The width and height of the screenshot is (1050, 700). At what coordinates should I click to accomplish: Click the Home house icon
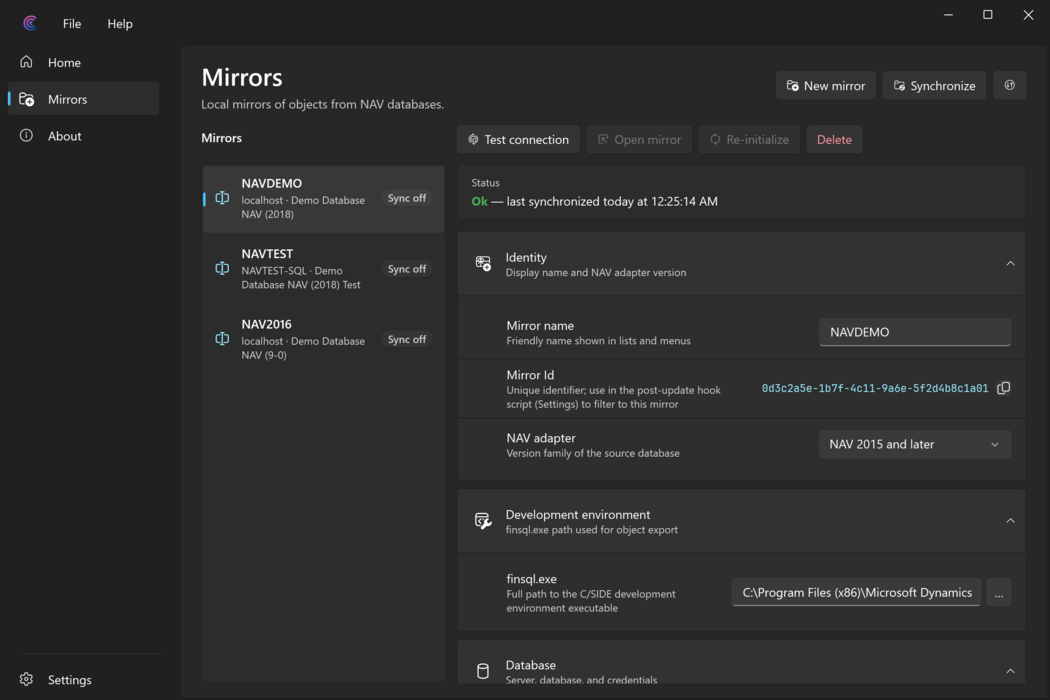coord(26,62)
